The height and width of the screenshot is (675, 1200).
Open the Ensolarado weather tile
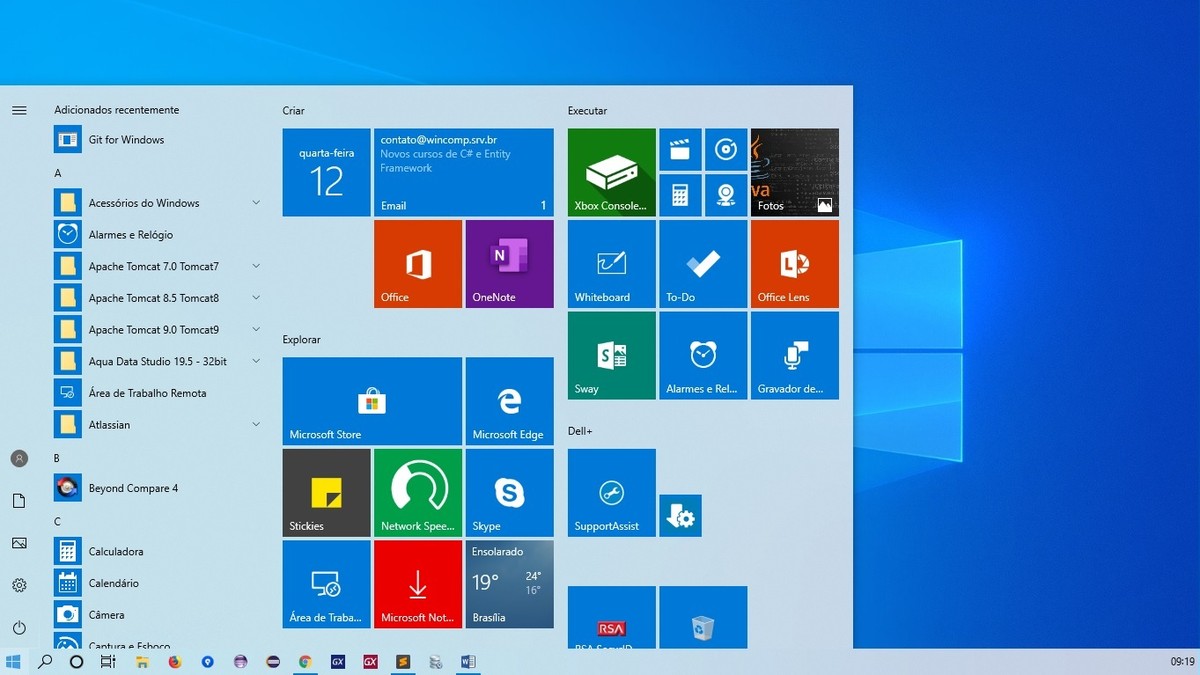pyautogui.click(x=509, y=584)
